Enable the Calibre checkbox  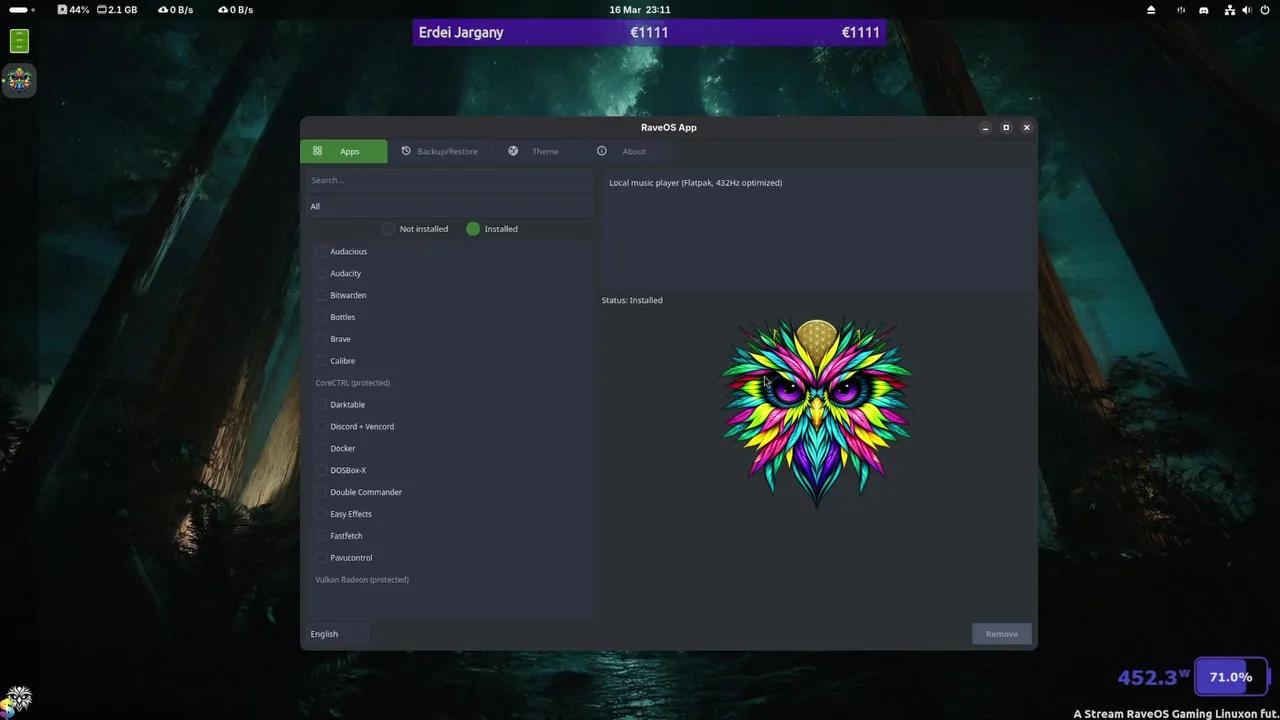tap(321, 362)
